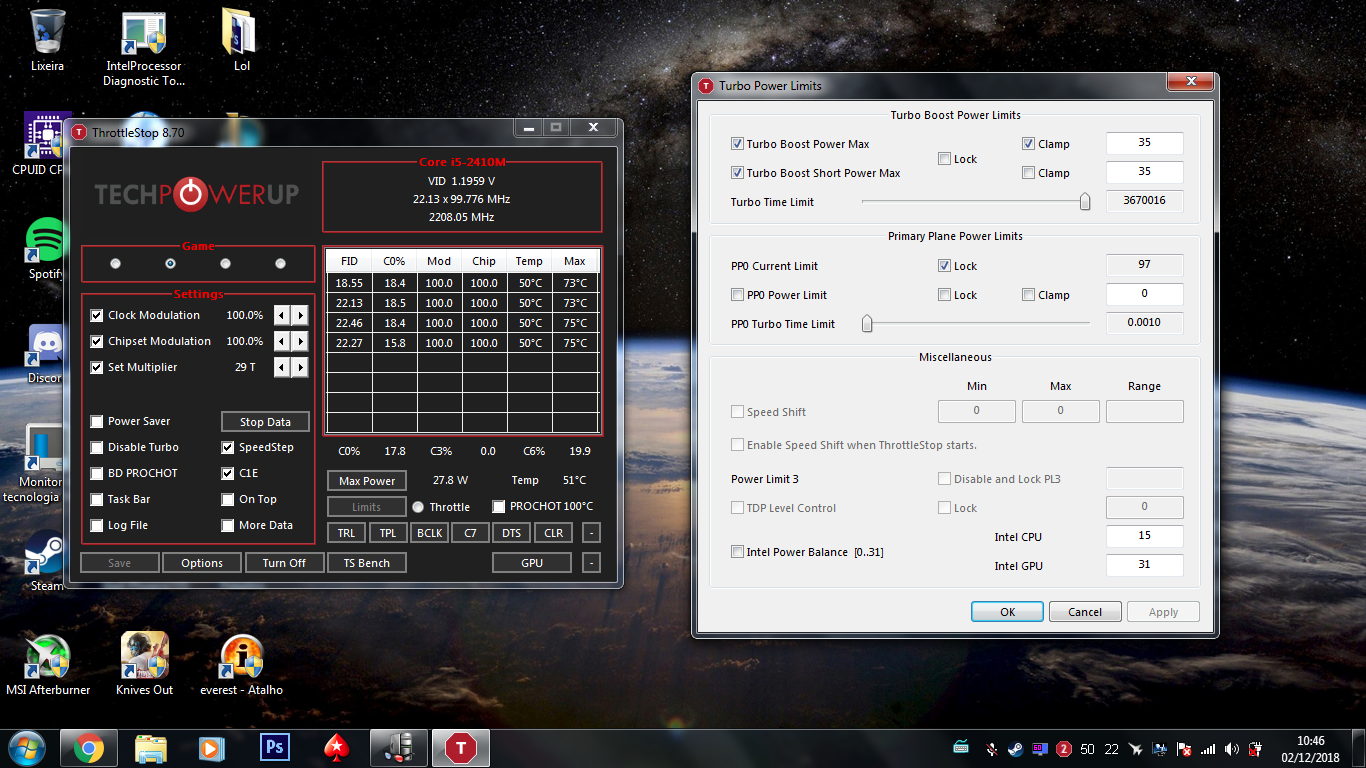The width and height of the screenshot is (1366, 768).
Task: Open the C7 button
Action: 470,533
